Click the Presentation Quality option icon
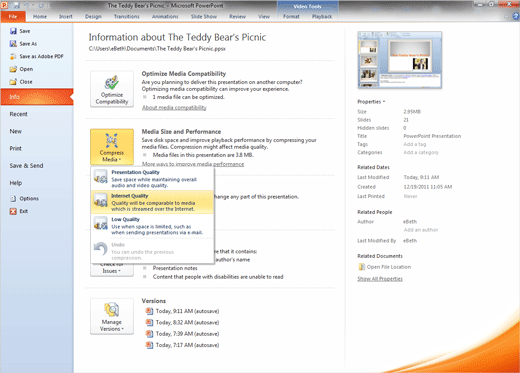Screen dimensions: 520x373 100,176
